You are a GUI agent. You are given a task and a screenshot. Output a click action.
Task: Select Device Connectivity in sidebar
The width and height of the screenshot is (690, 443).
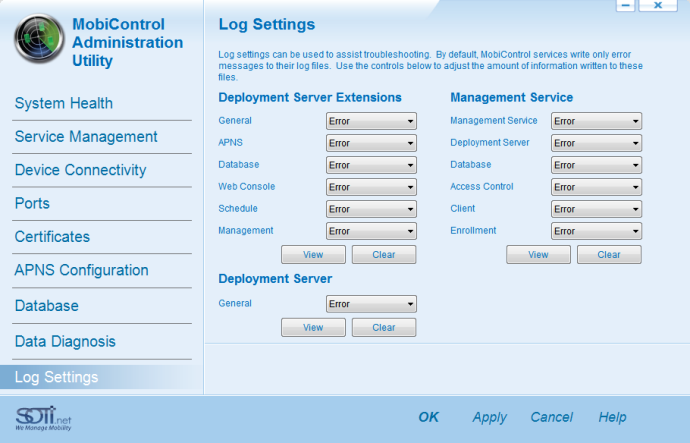(81, 170)
